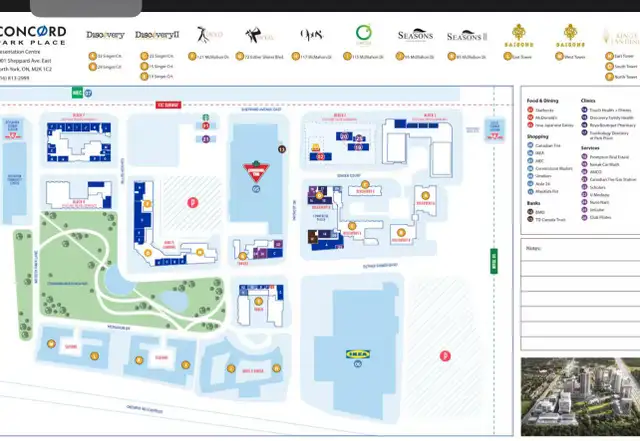640x441 pixels.
Task: Click the McDonald's marker on the map
Action: (321, 156)
